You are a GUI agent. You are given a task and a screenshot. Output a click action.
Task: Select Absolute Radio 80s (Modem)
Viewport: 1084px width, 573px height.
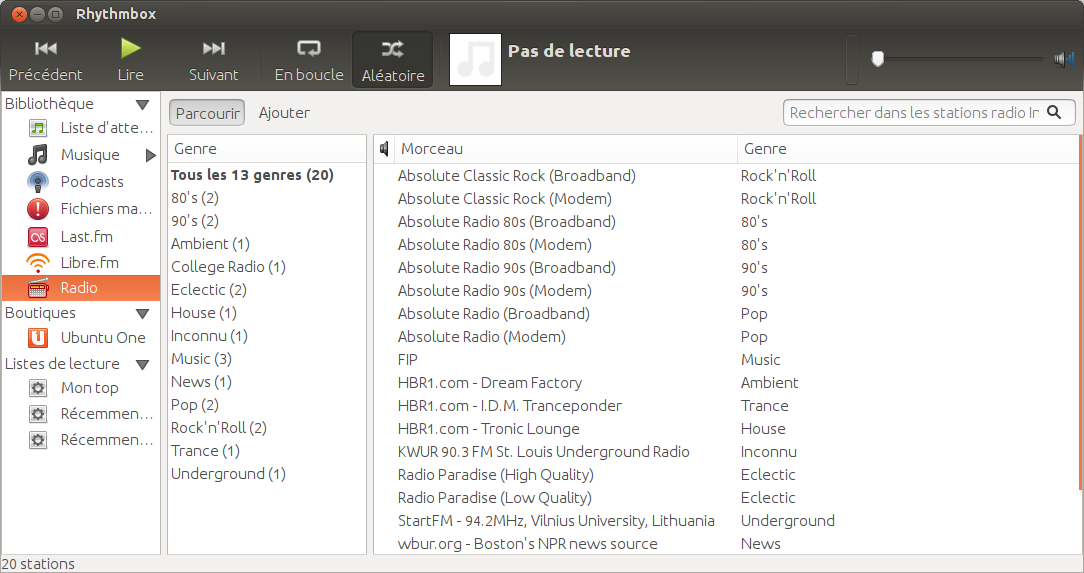point(726,245)
